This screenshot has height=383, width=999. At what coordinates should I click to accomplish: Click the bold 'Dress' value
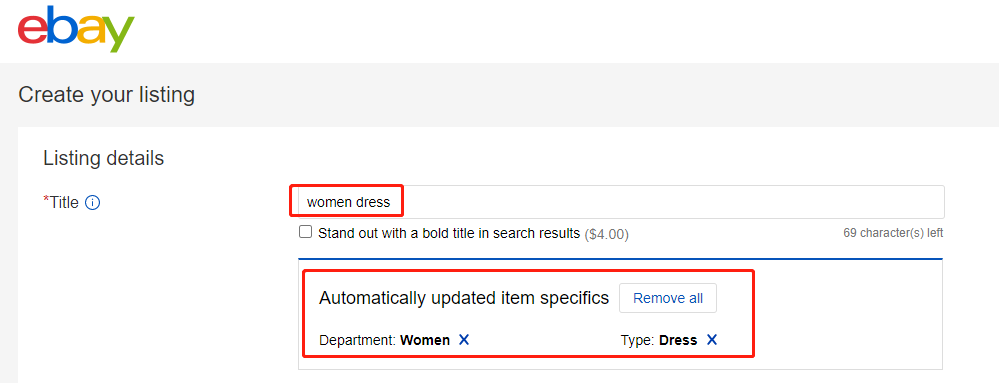pos(678,340)
